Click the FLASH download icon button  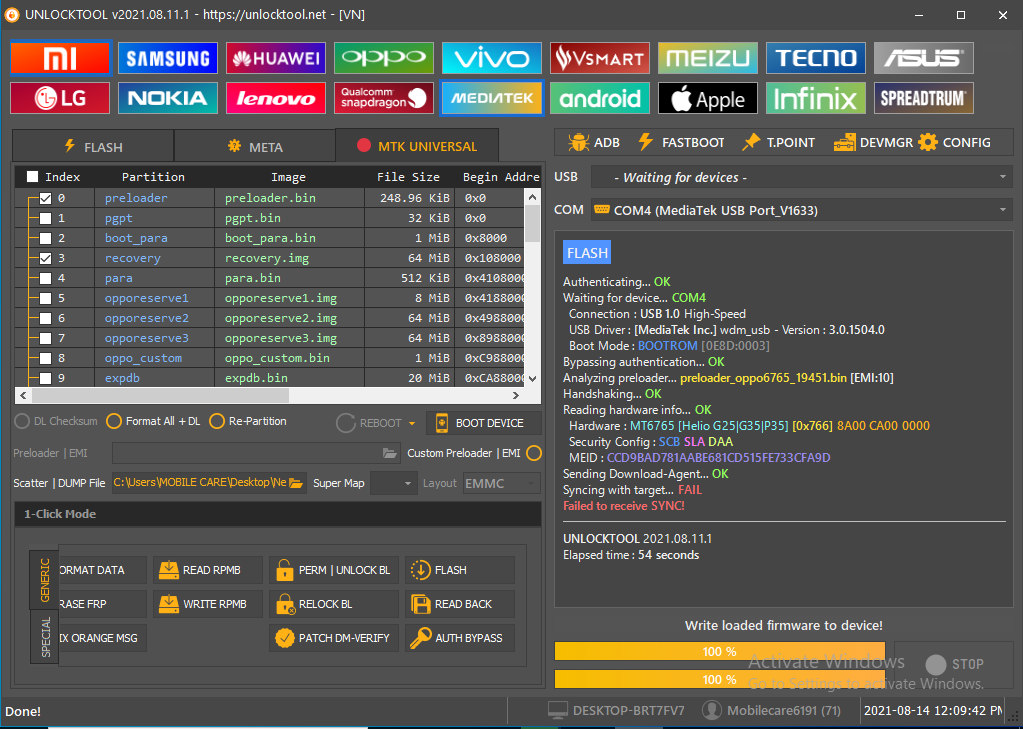459,570
